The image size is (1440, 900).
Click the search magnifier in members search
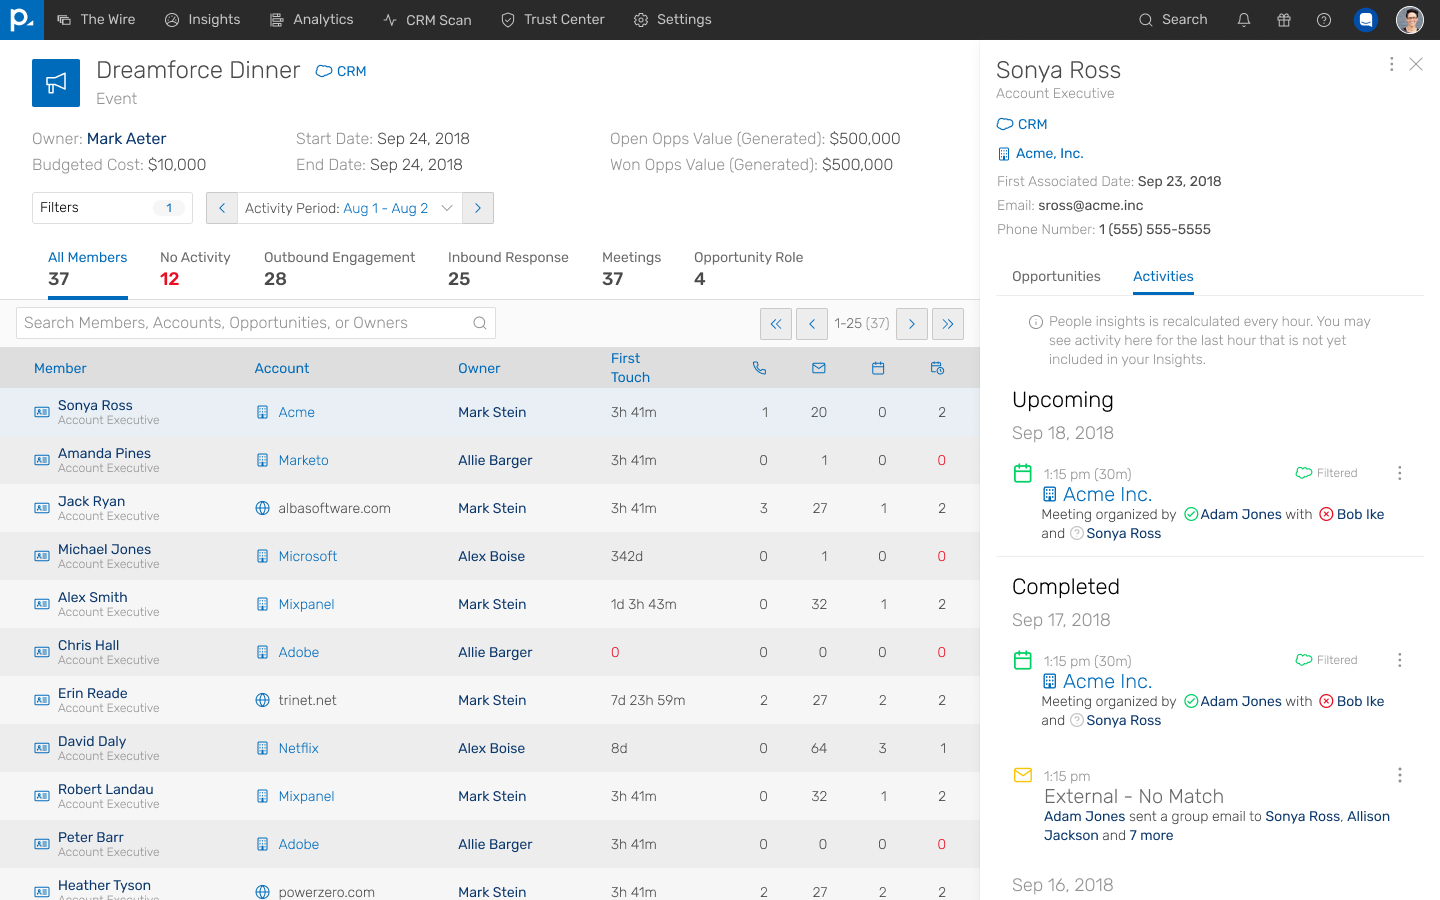point(480,323)
